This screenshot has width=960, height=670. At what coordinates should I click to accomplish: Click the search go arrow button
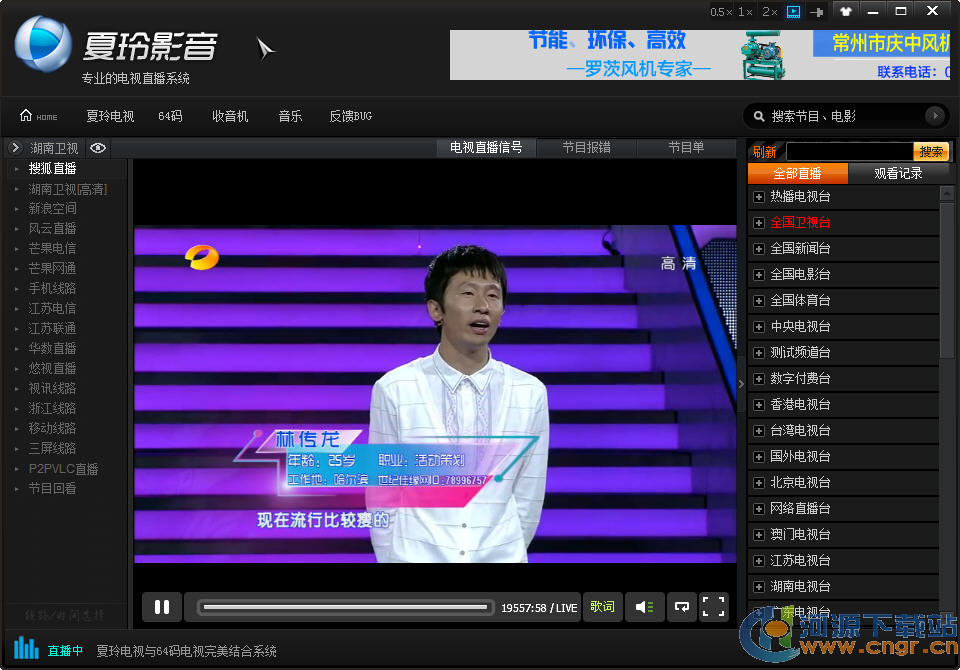(934, 116)
